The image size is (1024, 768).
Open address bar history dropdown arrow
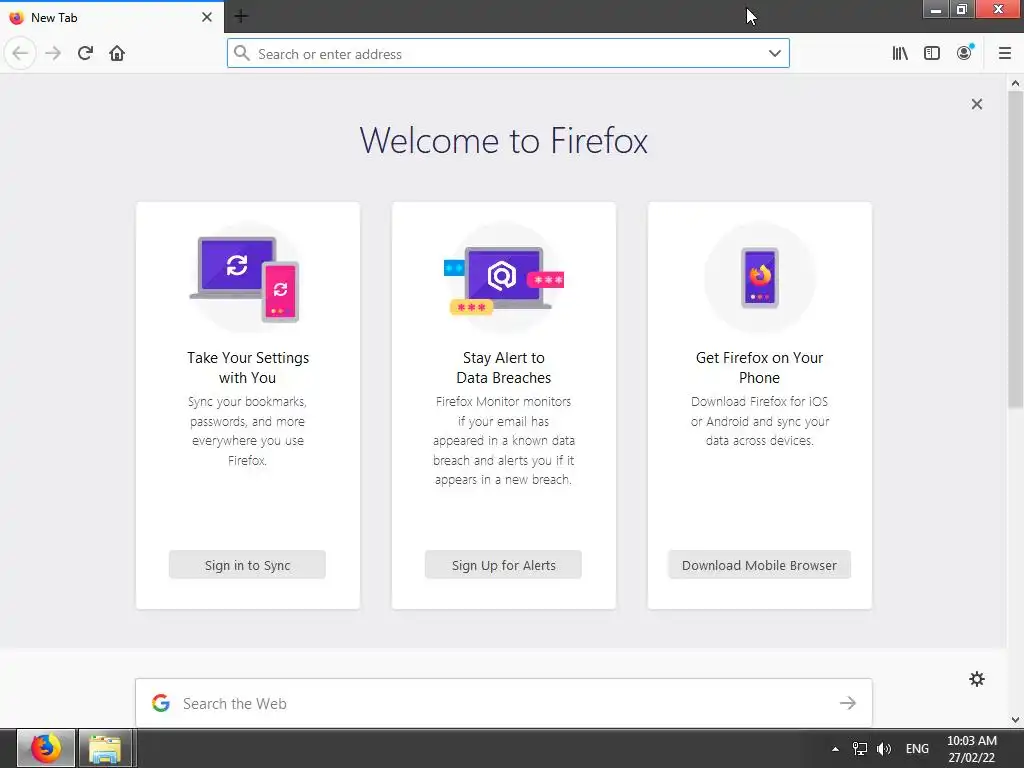tap(775, 53)
